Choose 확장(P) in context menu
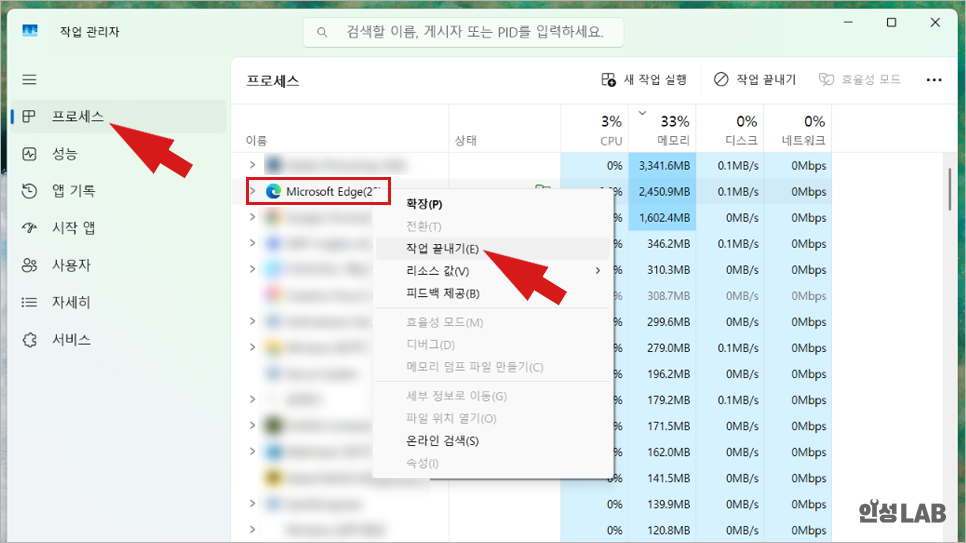The image size is (966, 543). point(492,204)
